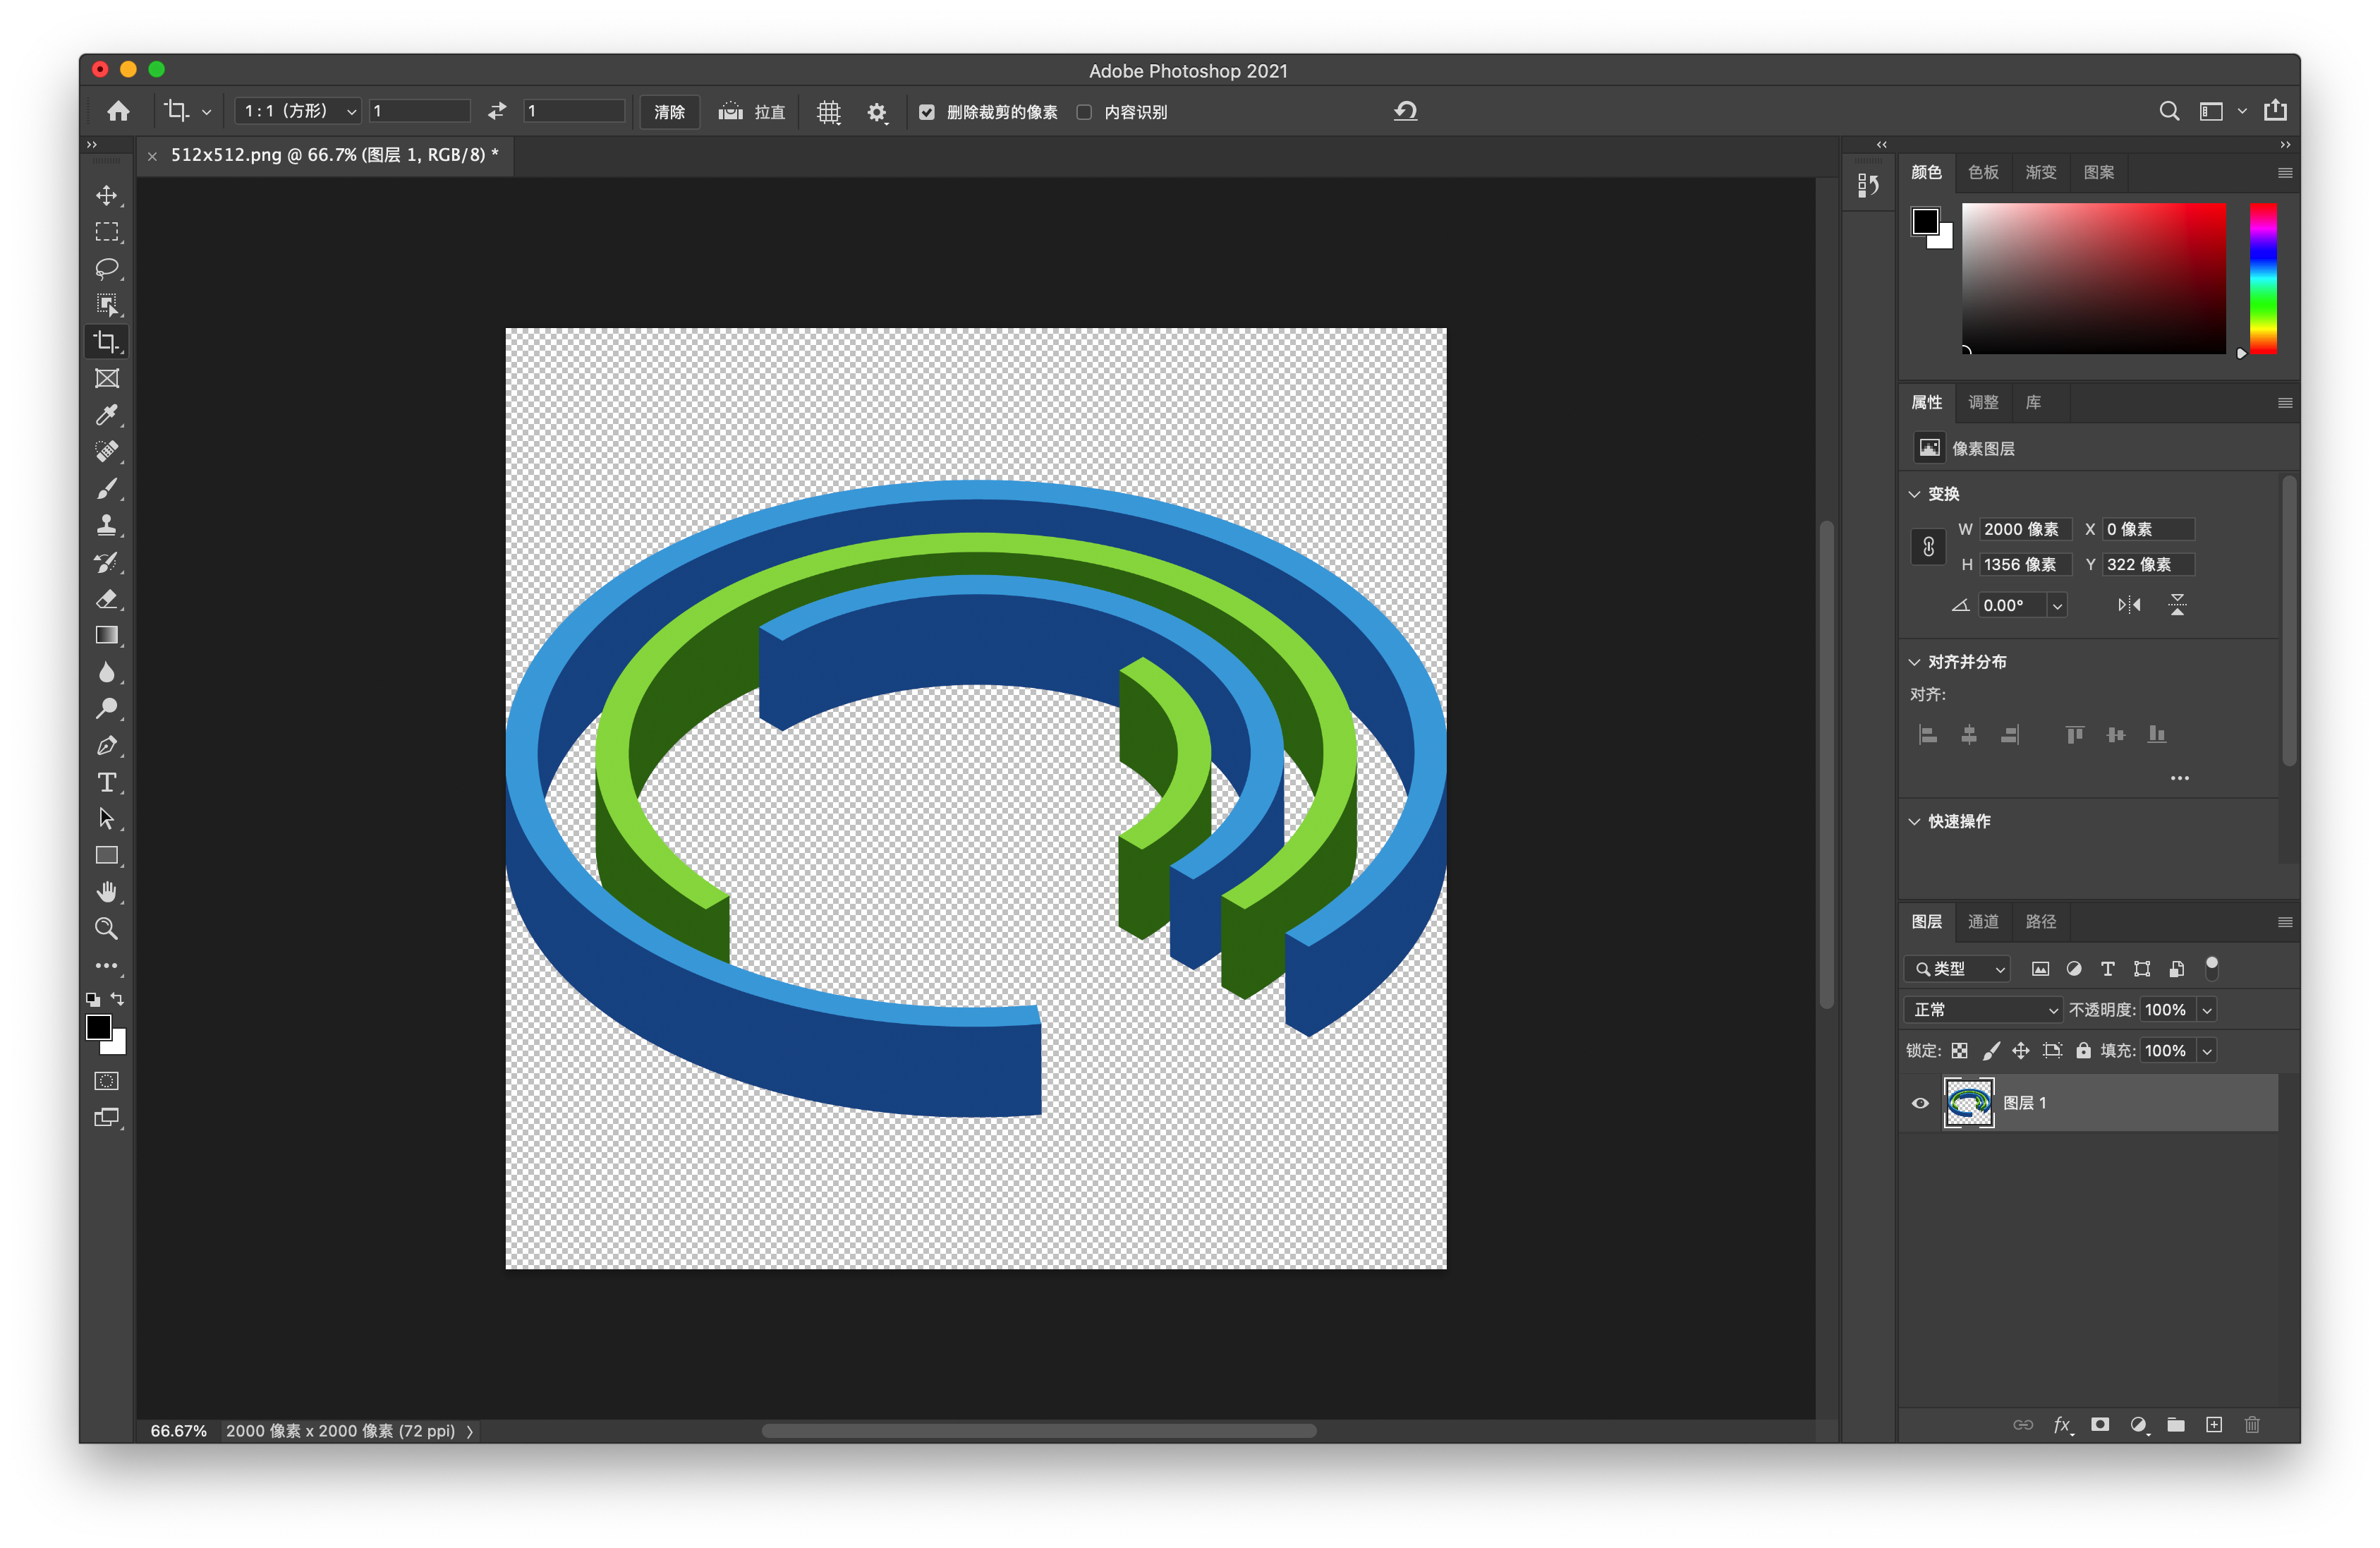
Task: Select the Clone Stamp tool
Action: pos(107,525)
